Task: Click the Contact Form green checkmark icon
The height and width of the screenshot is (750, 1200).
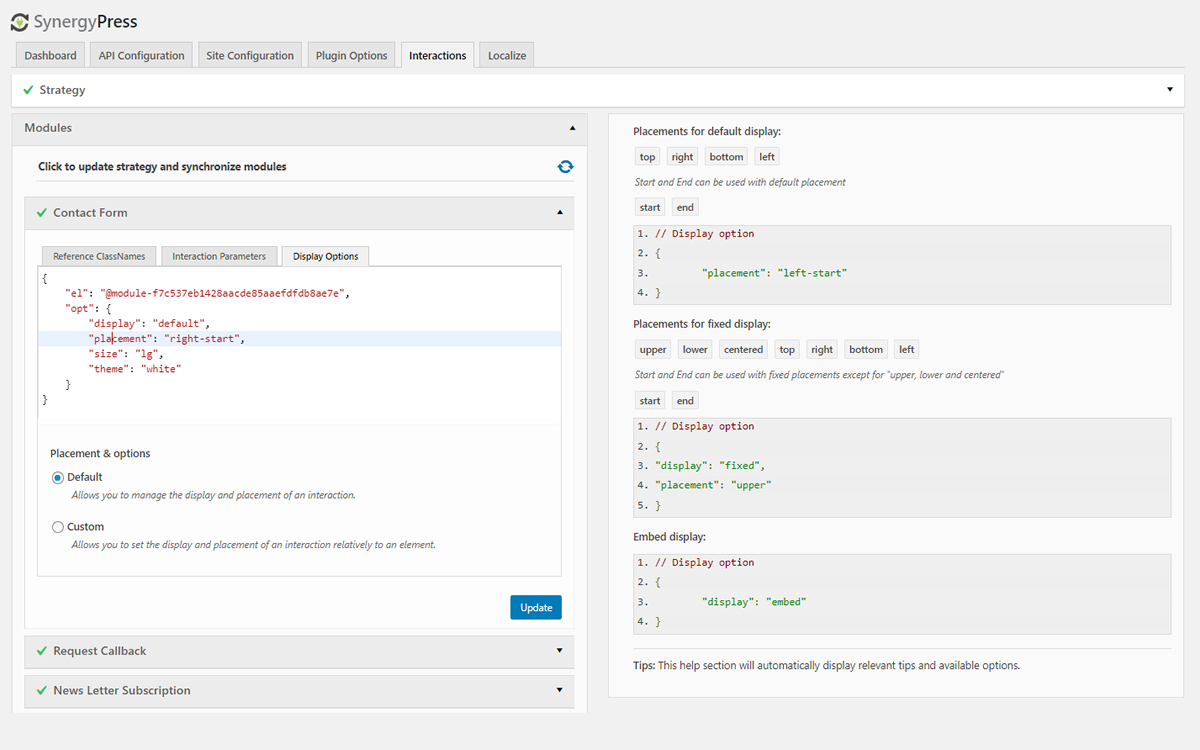Action: click(x=42, y=213)
